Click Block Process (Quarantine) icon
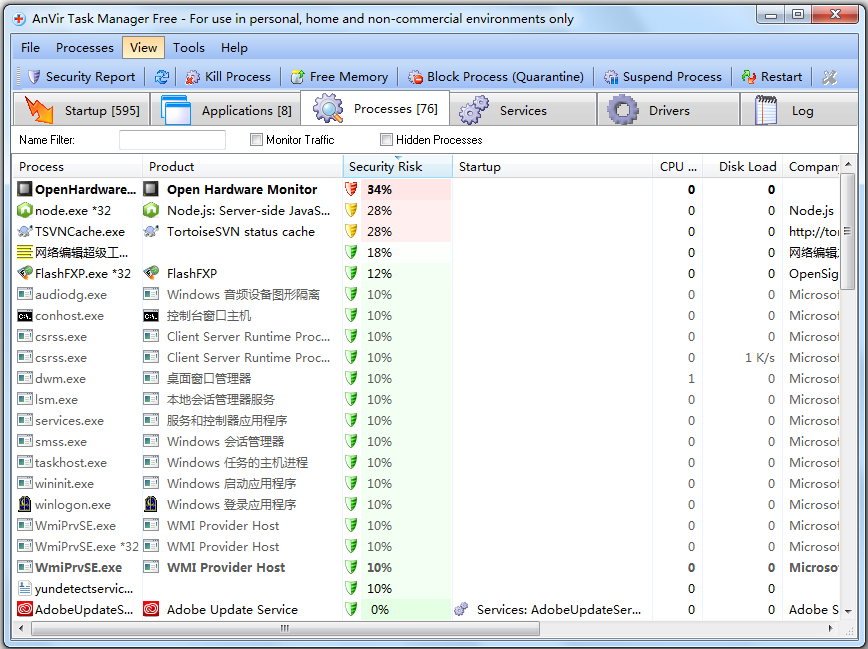 click(x=415, y=76)
